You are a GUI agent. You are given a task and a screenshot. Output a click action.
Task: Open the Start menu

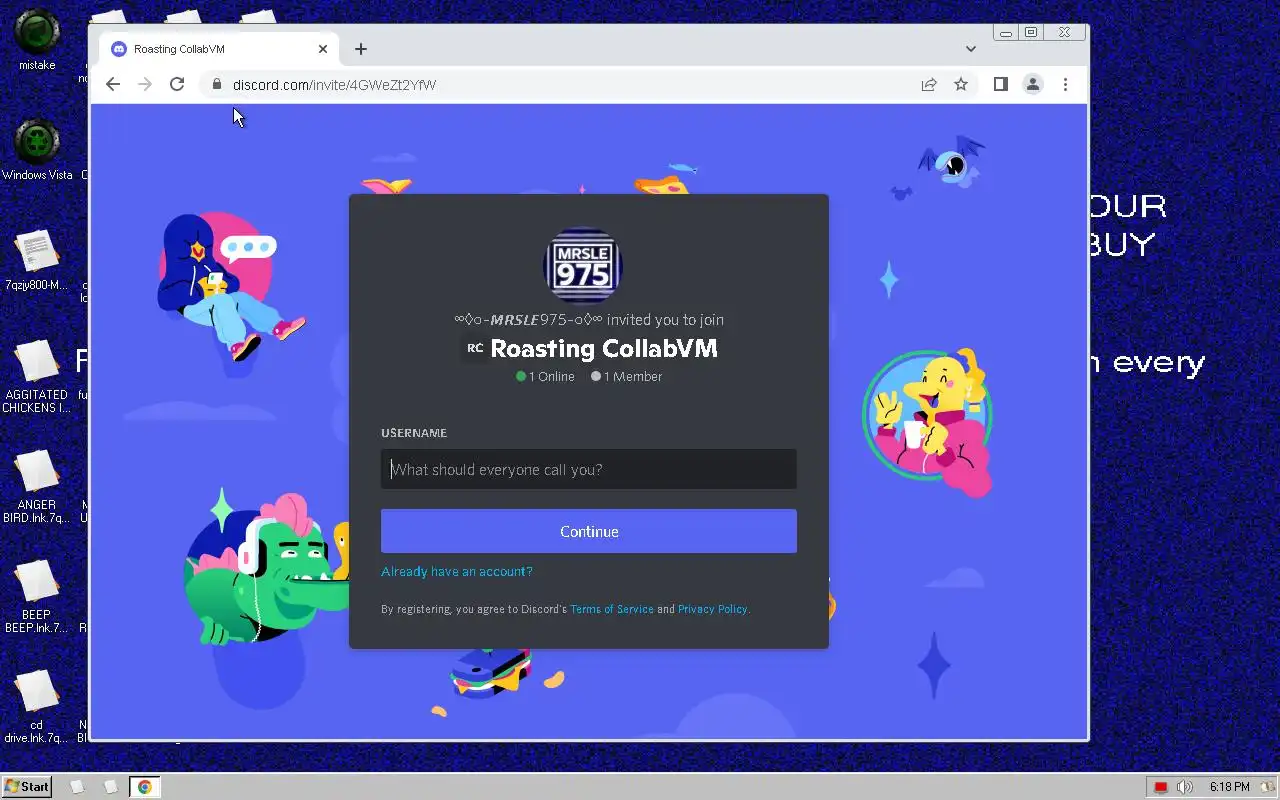(26, 787)
